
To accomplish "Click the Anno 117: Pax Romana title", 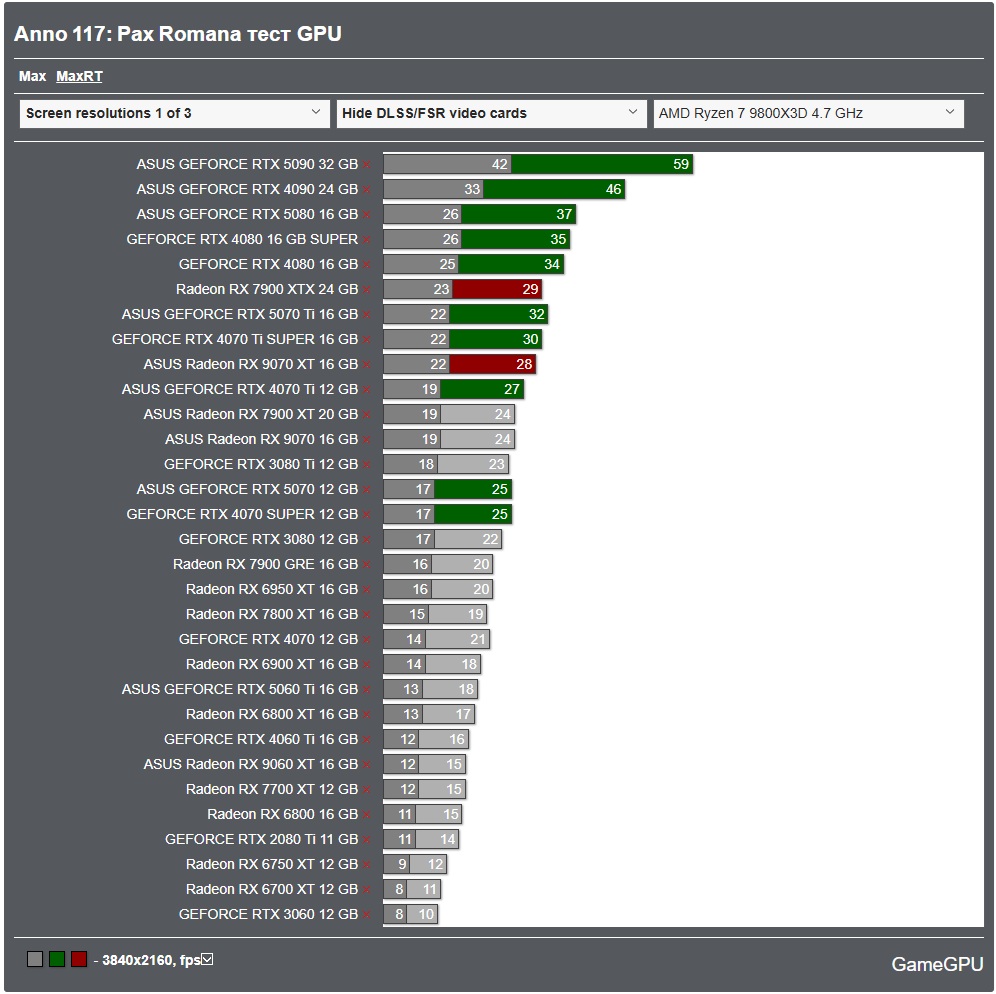I will pos(174,33).
